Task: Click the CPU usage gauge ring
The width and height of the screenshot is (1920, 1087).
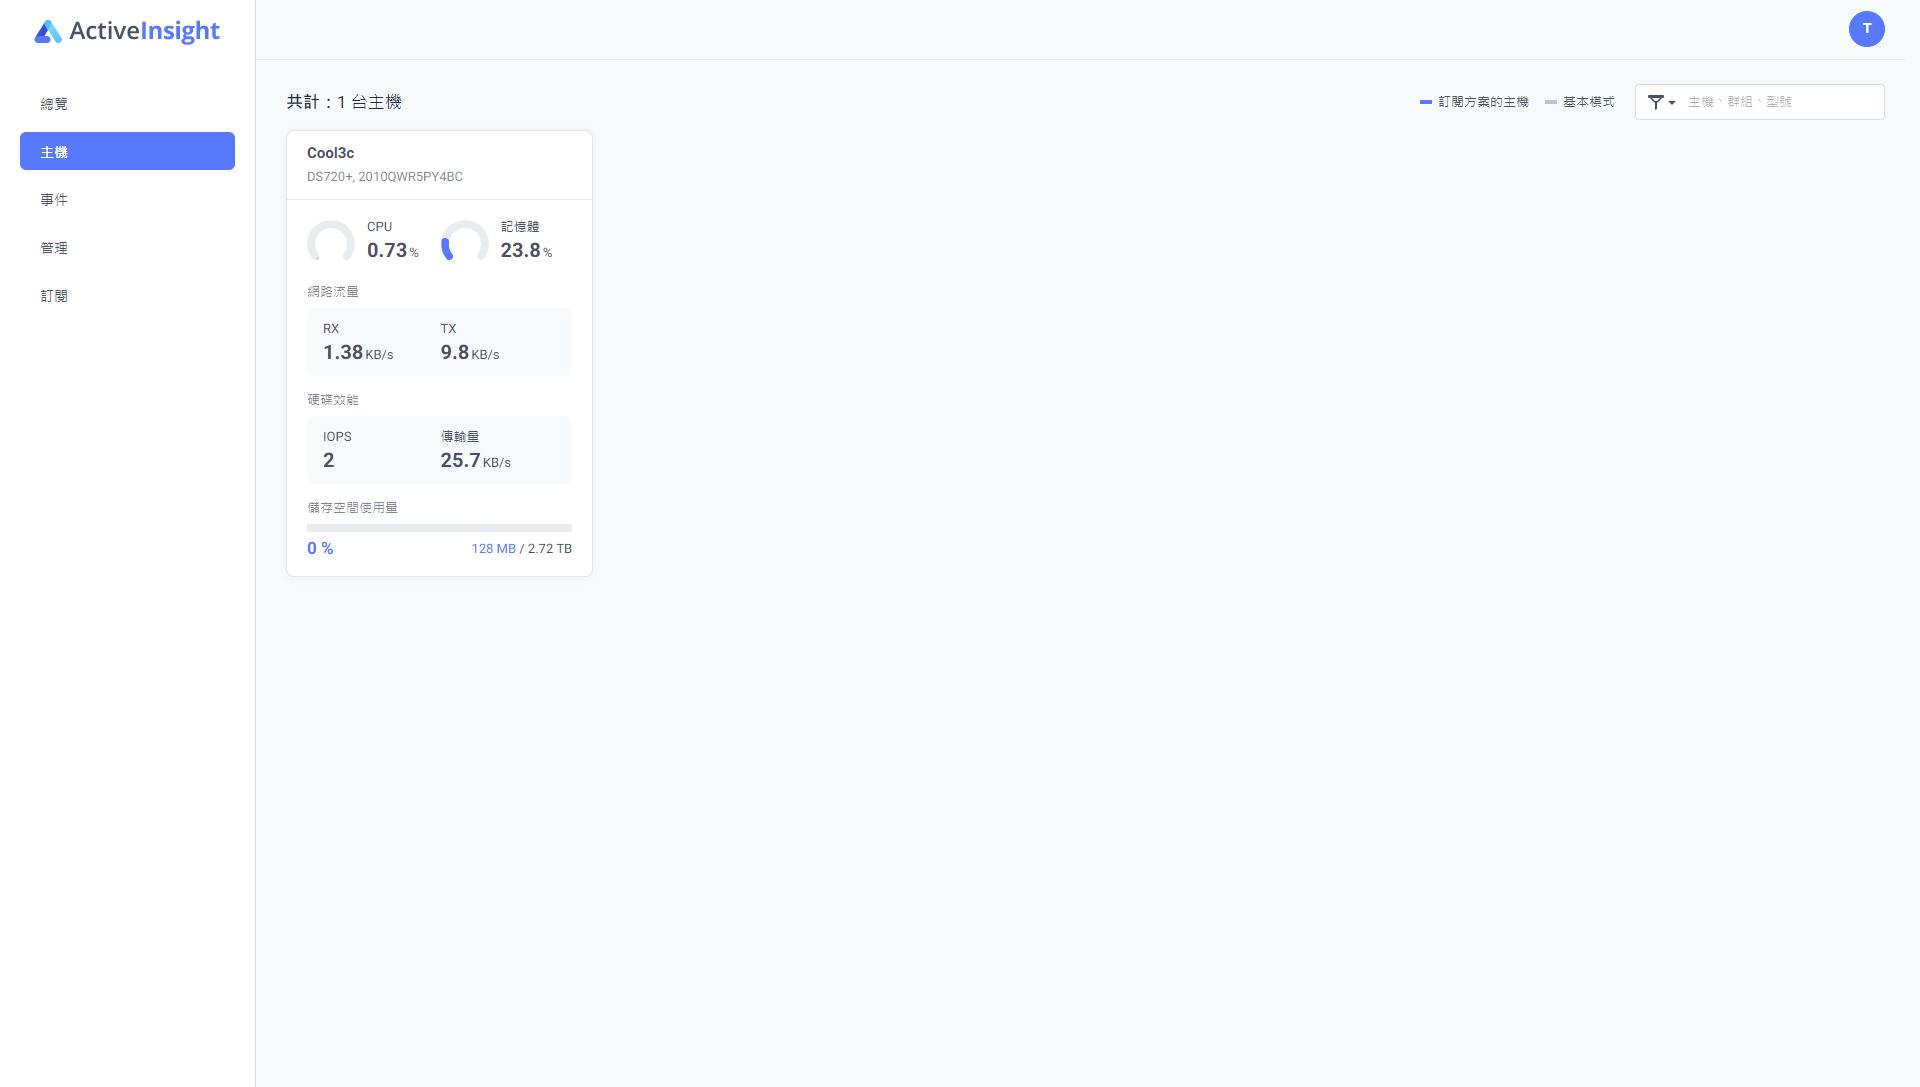Action: point(331,242)
